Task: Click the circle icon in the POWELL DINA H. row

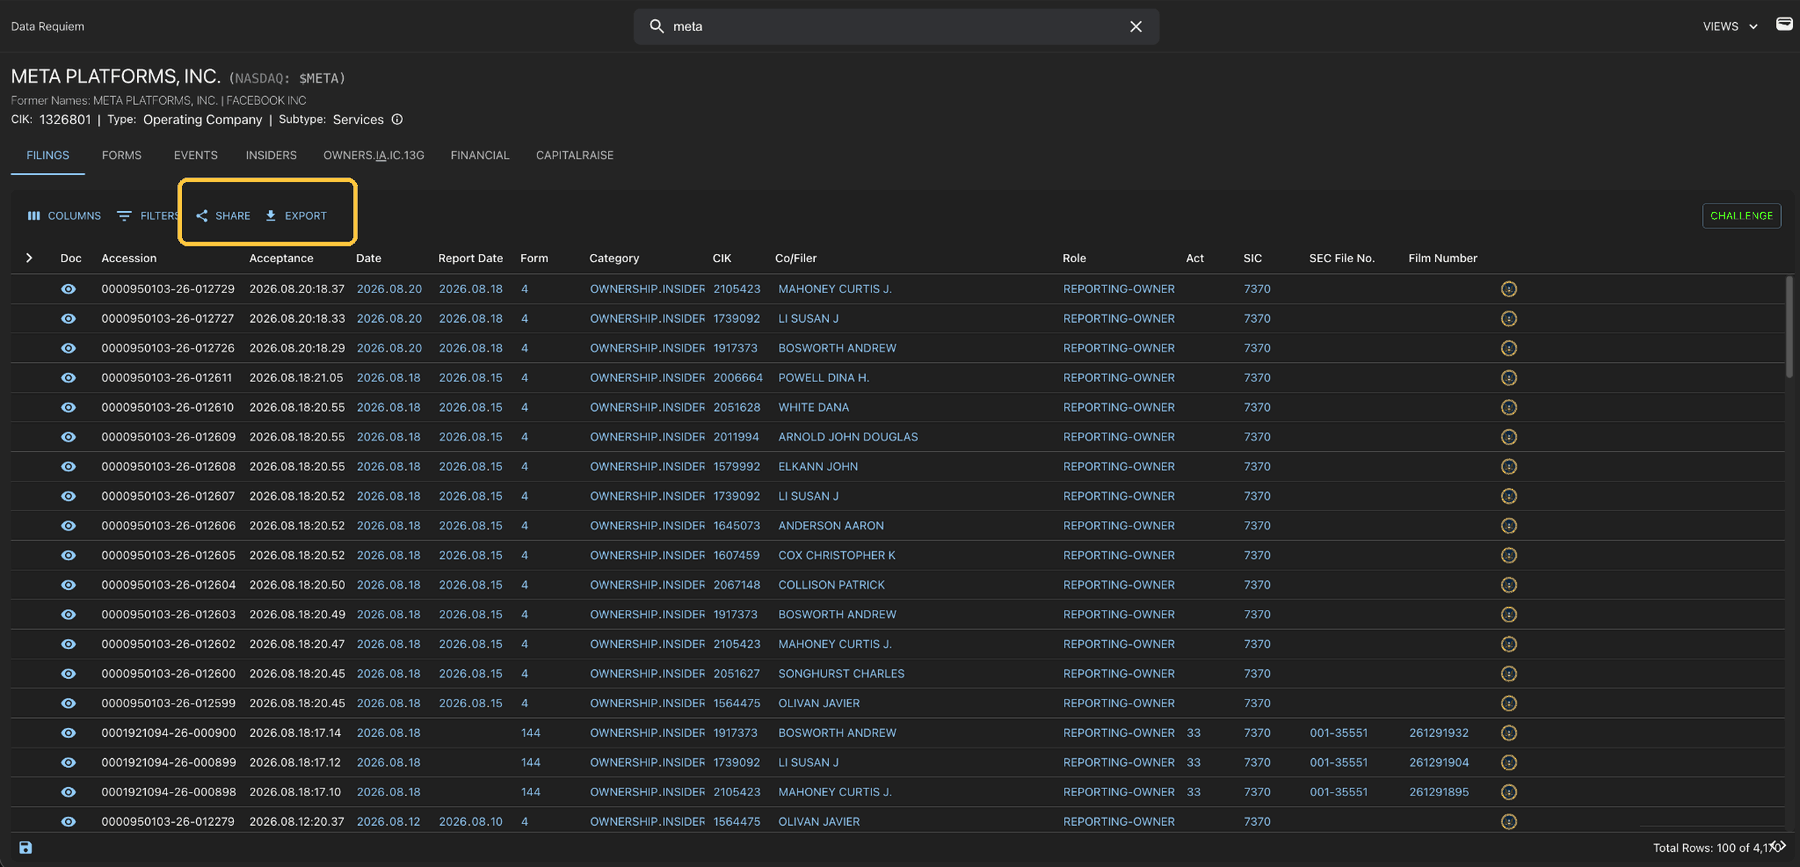Action: coord(1509,378)
